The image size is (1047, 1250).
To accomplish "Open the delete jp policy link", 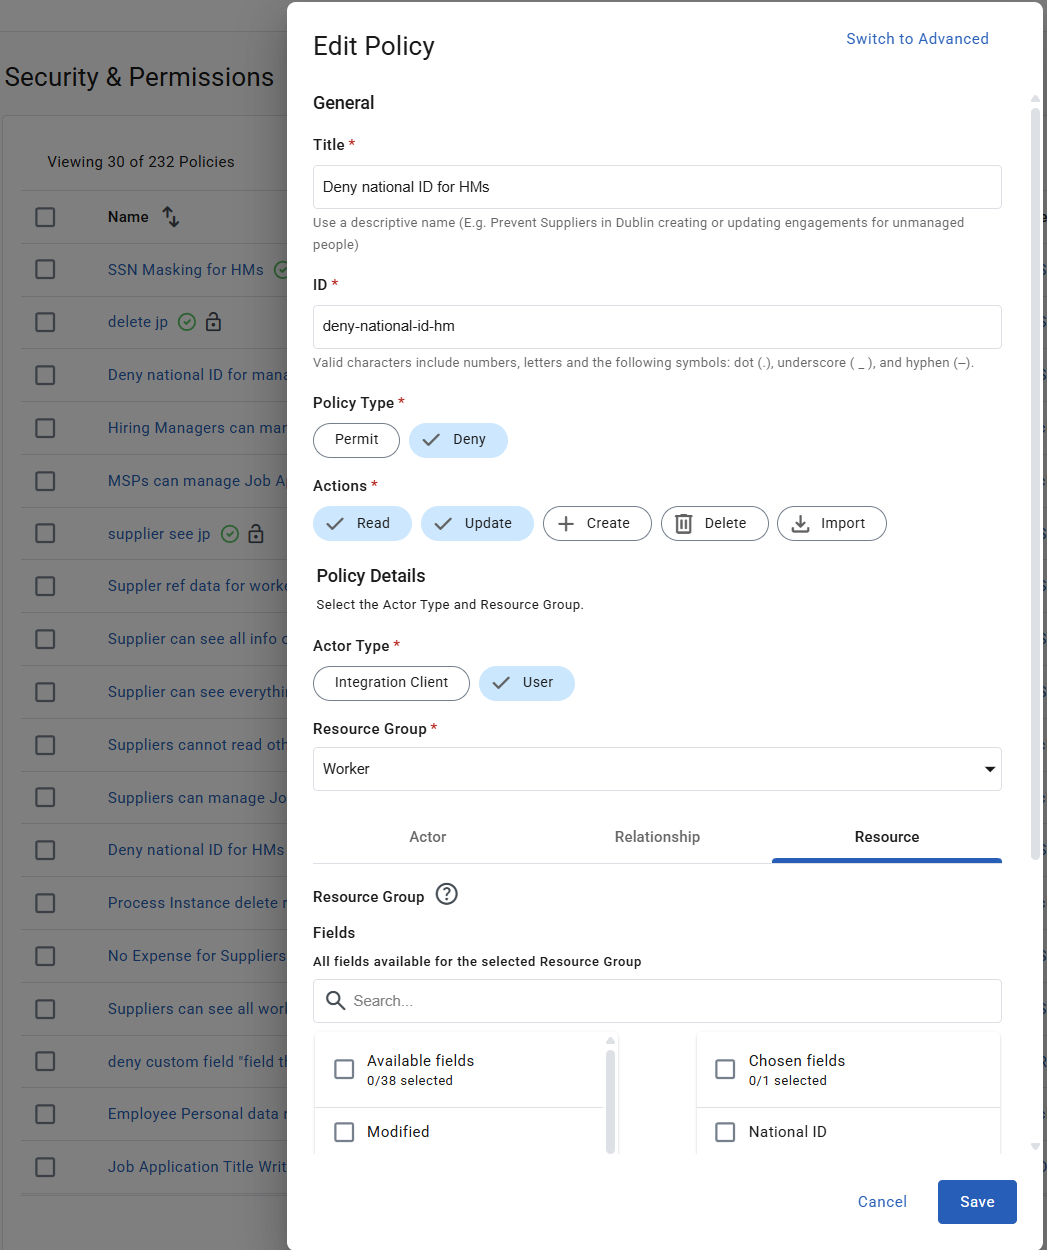I will click(138, 322).
